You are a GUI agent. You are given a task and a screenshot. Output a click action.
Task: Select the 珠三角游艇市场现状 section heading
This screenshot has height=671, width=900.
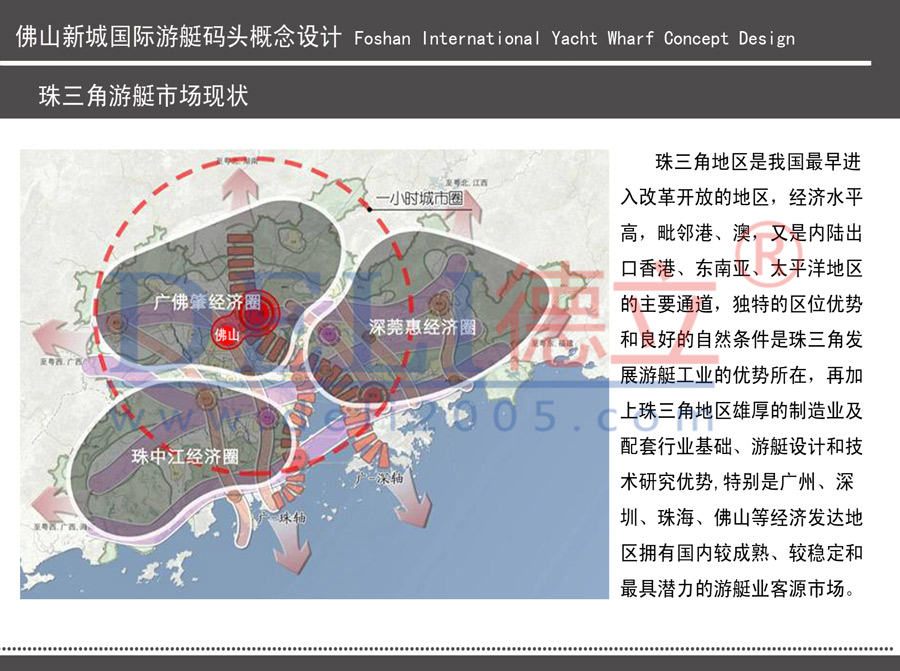point(143,97)
